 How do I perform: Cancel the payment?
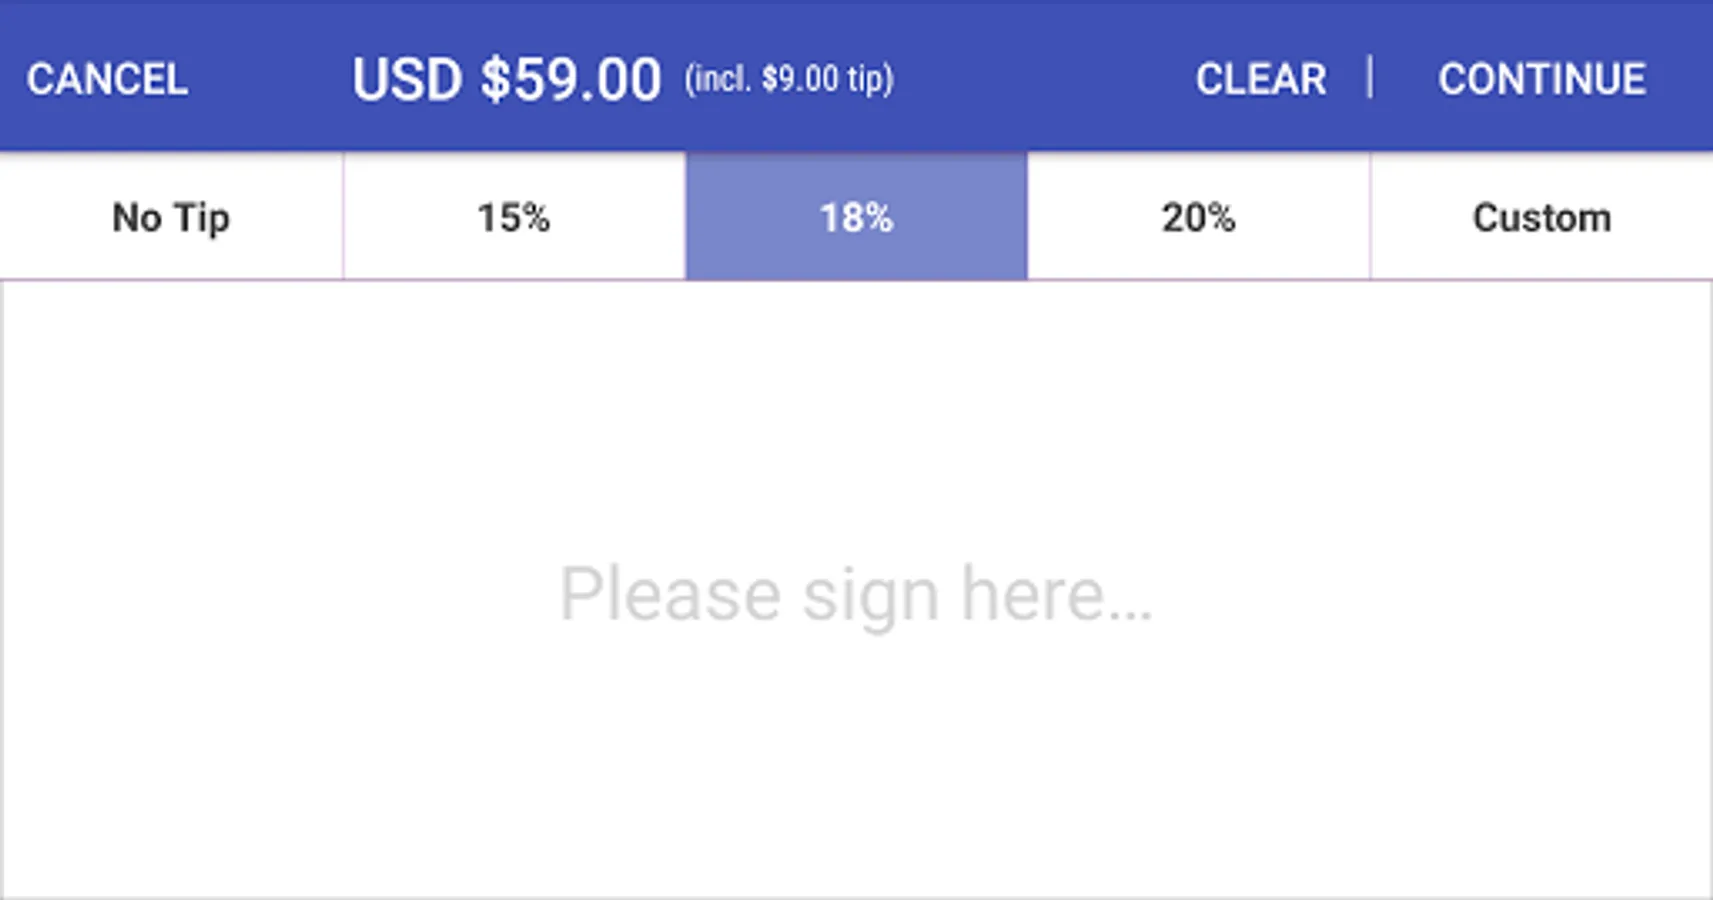pos(107,79)
